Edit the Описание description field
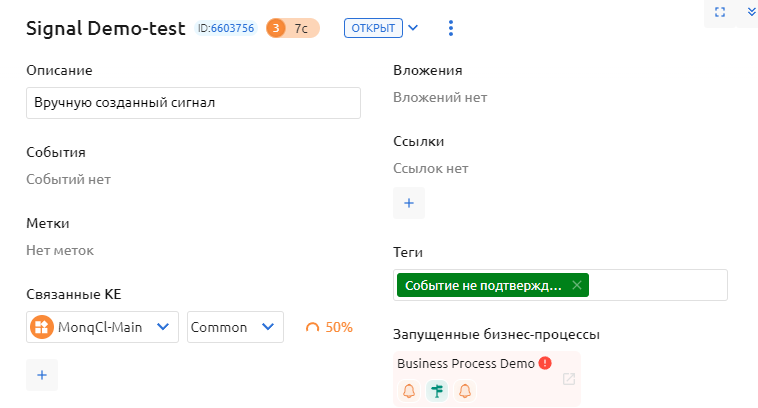 [x=193, y=103]
